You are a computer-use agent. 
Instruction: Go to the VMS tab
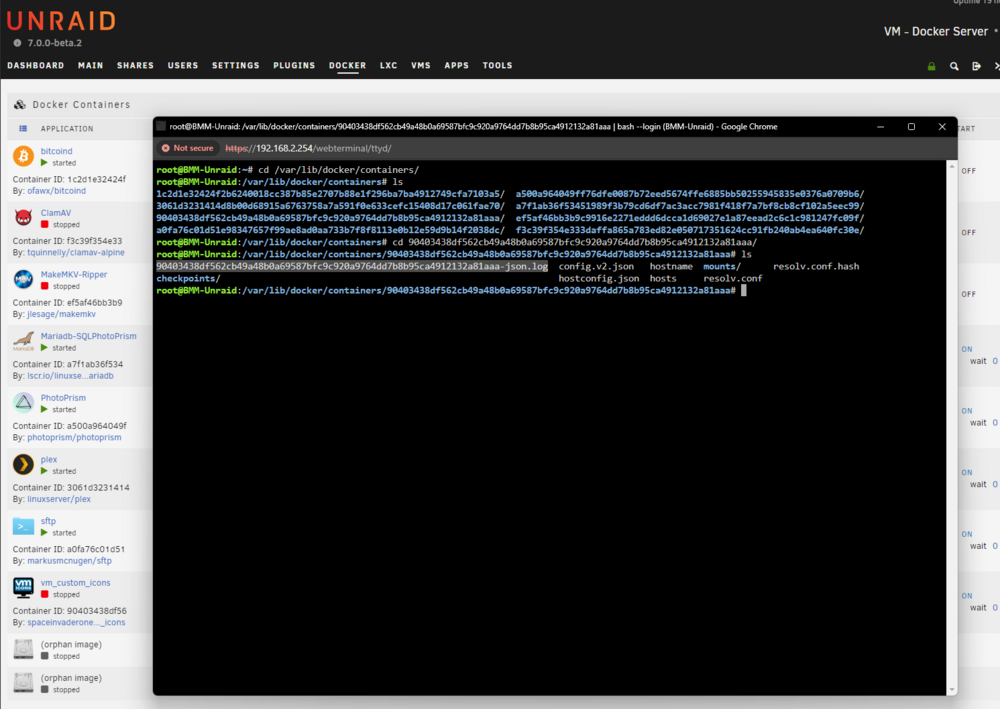pyautogui.click(x=421, y=66)
